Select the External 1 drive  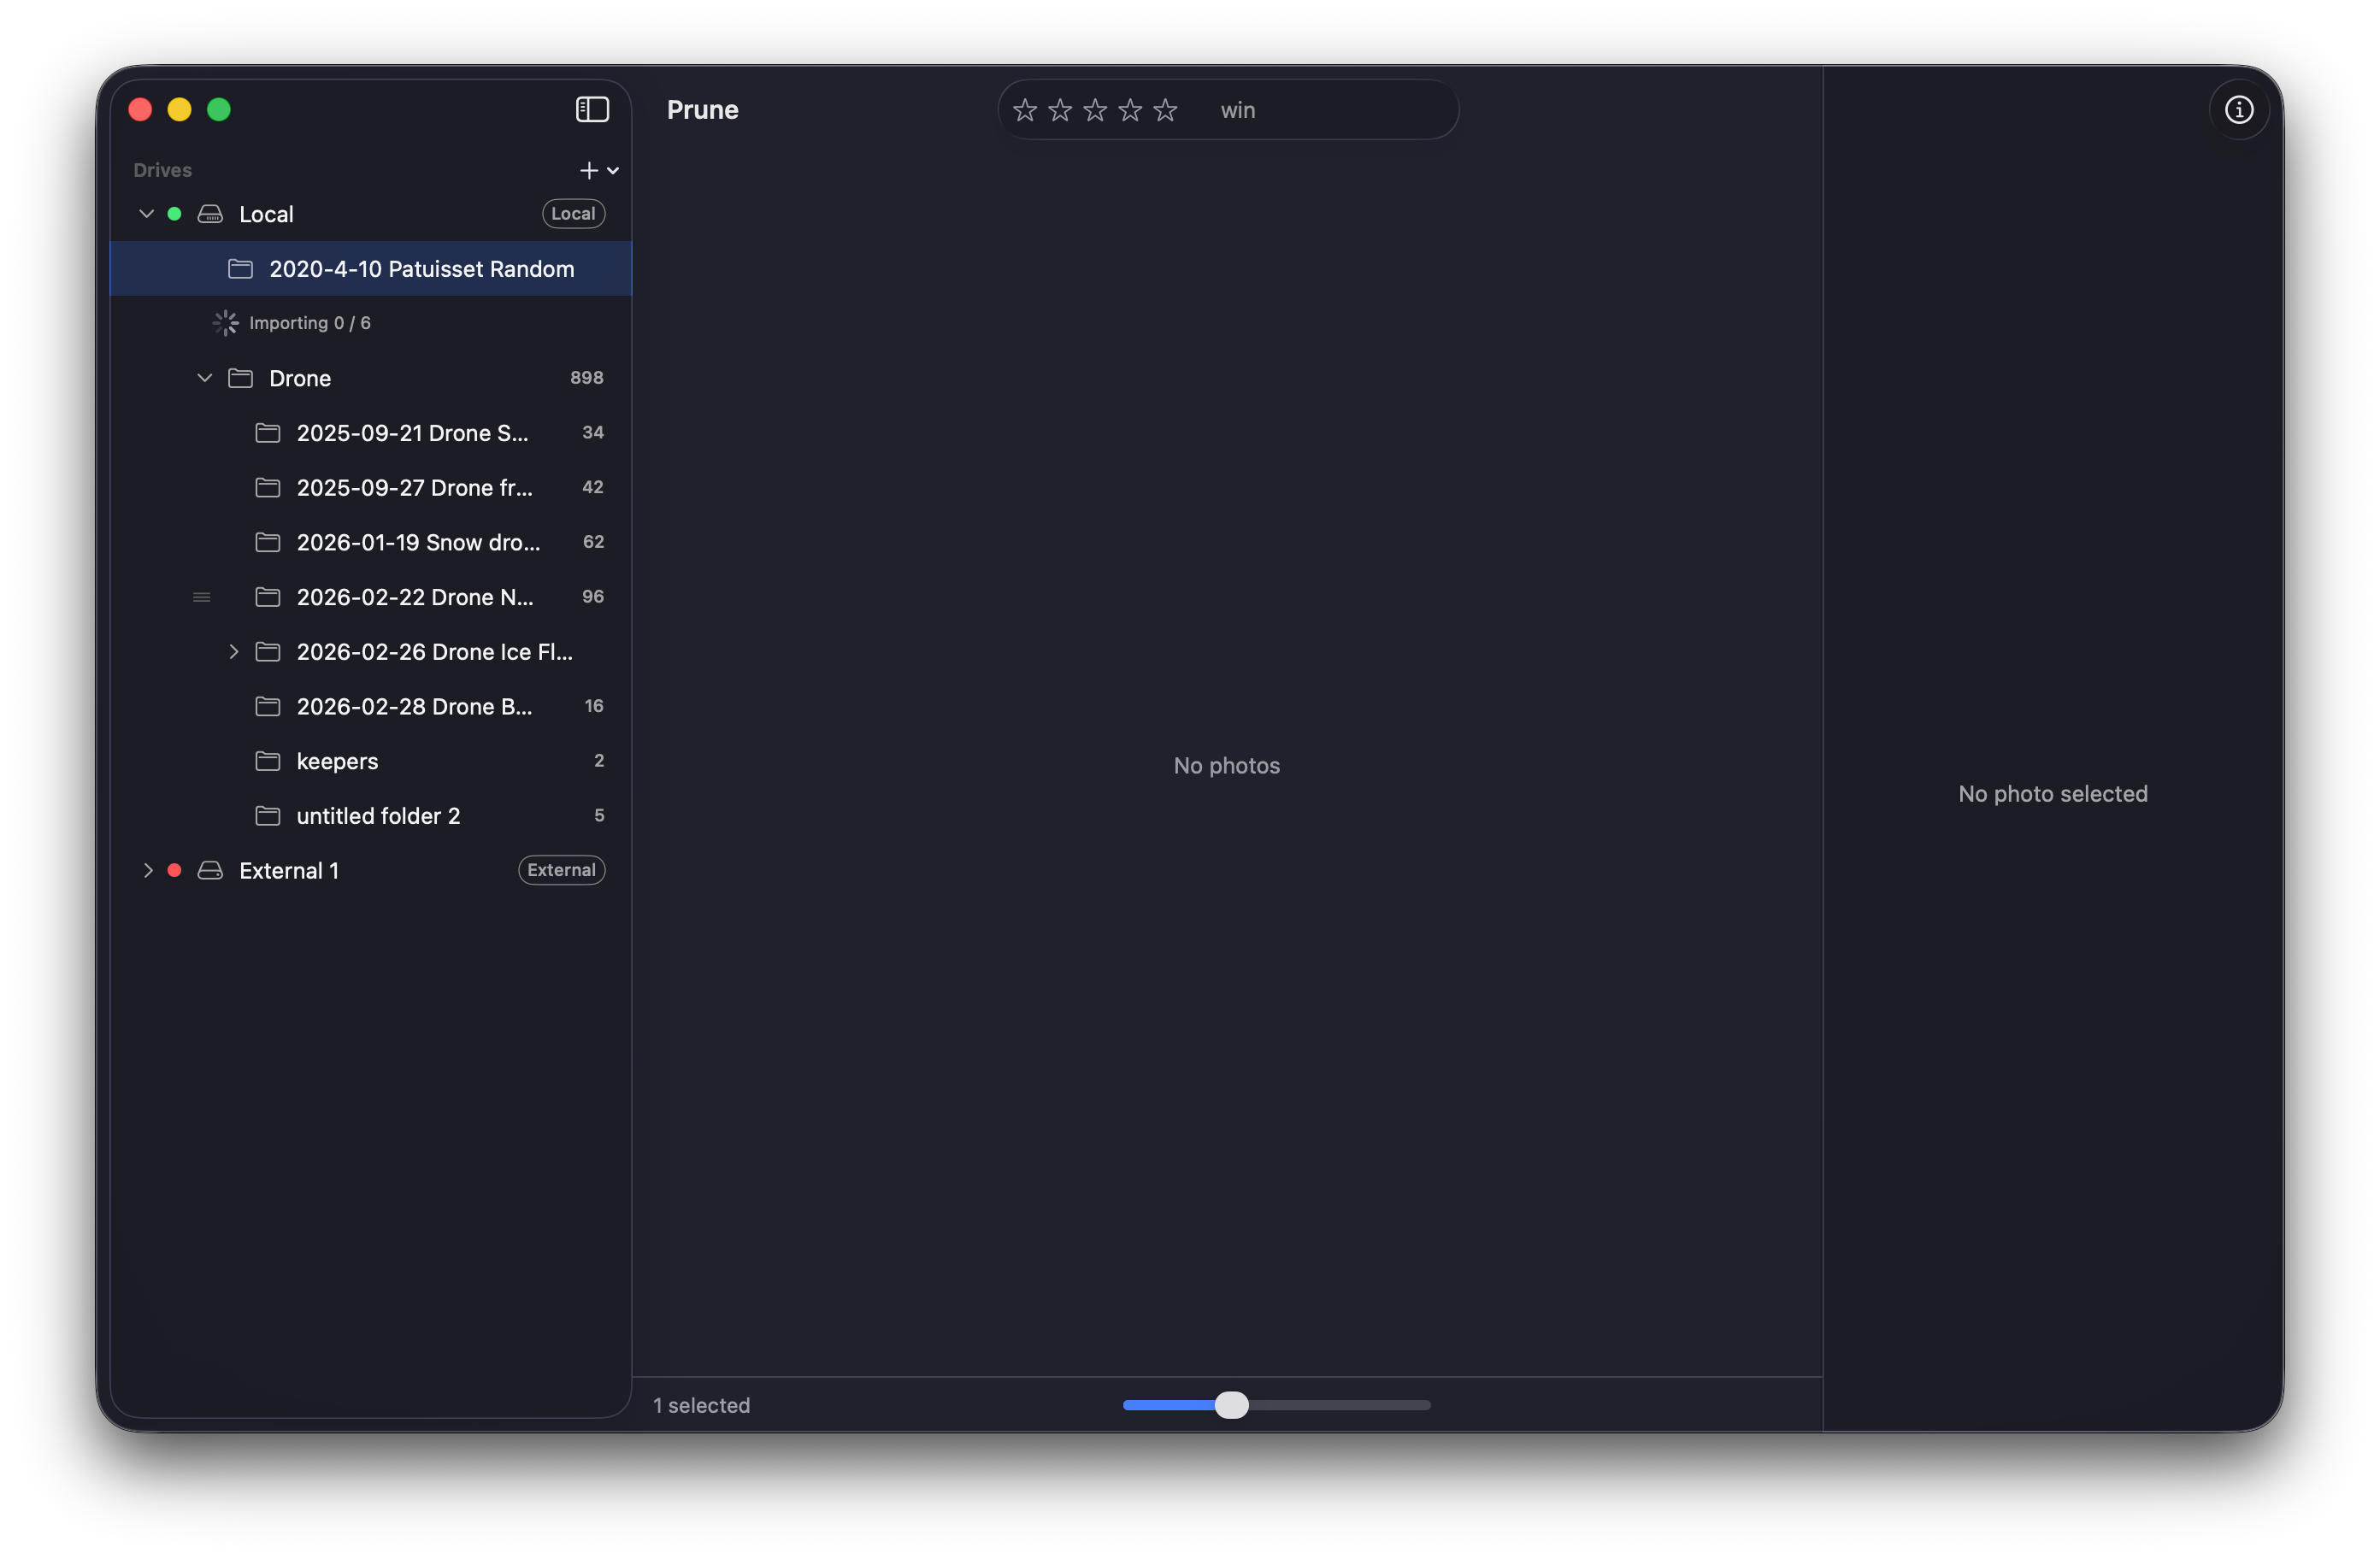(x=371, y=870)
